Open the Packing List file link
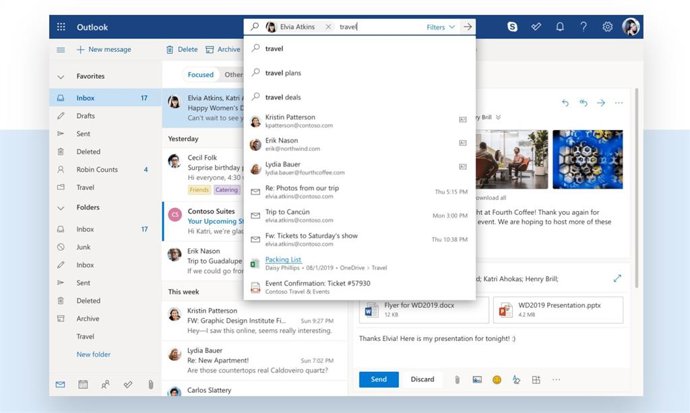This screenshot has width=690, height=413. [283, 259]
